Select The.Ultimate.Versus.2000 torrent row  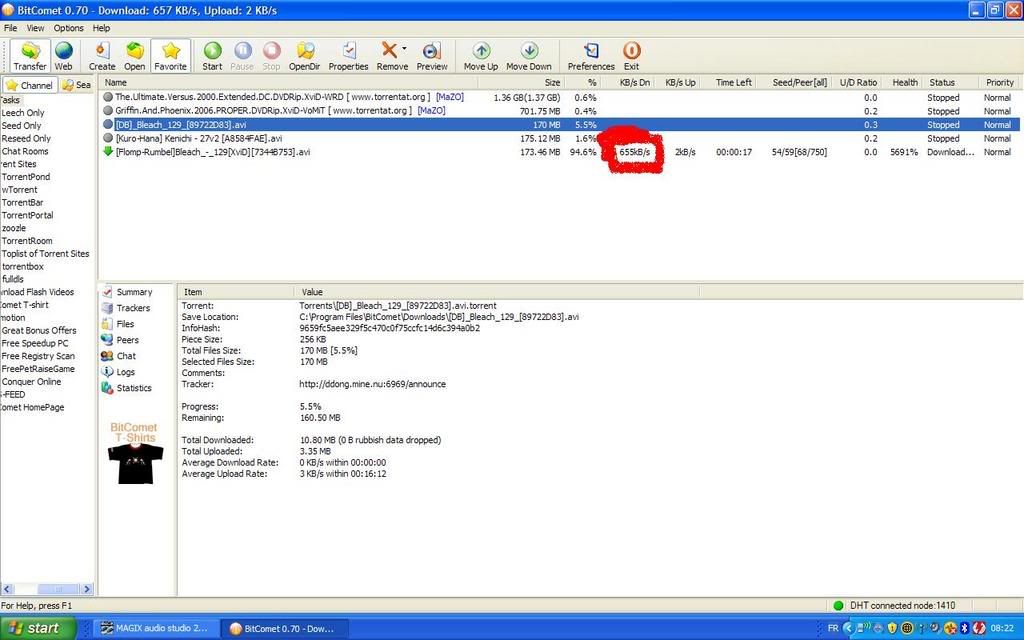(560, 97)
